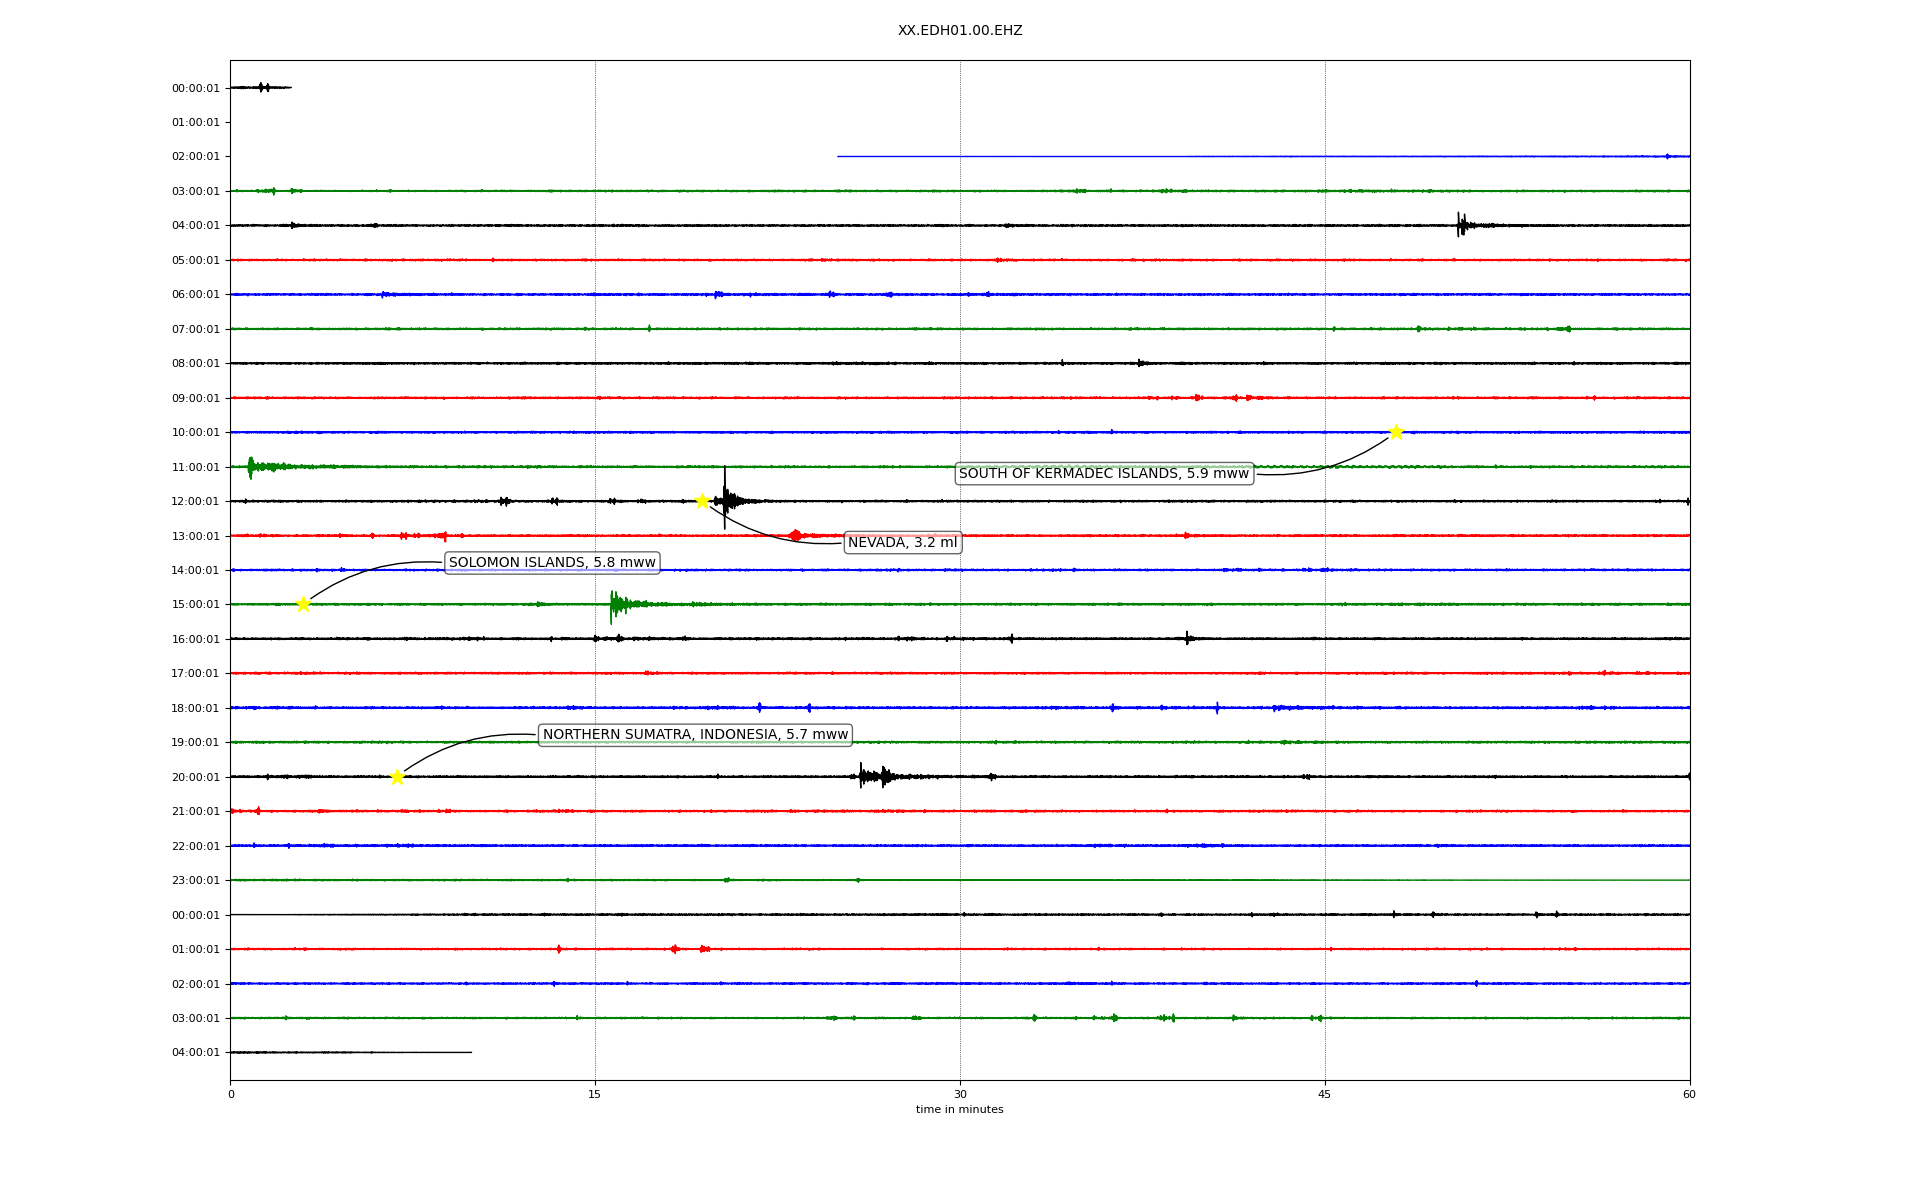
Task: Click the 'time in minutes' axis label
Action: coord(959,1110)
